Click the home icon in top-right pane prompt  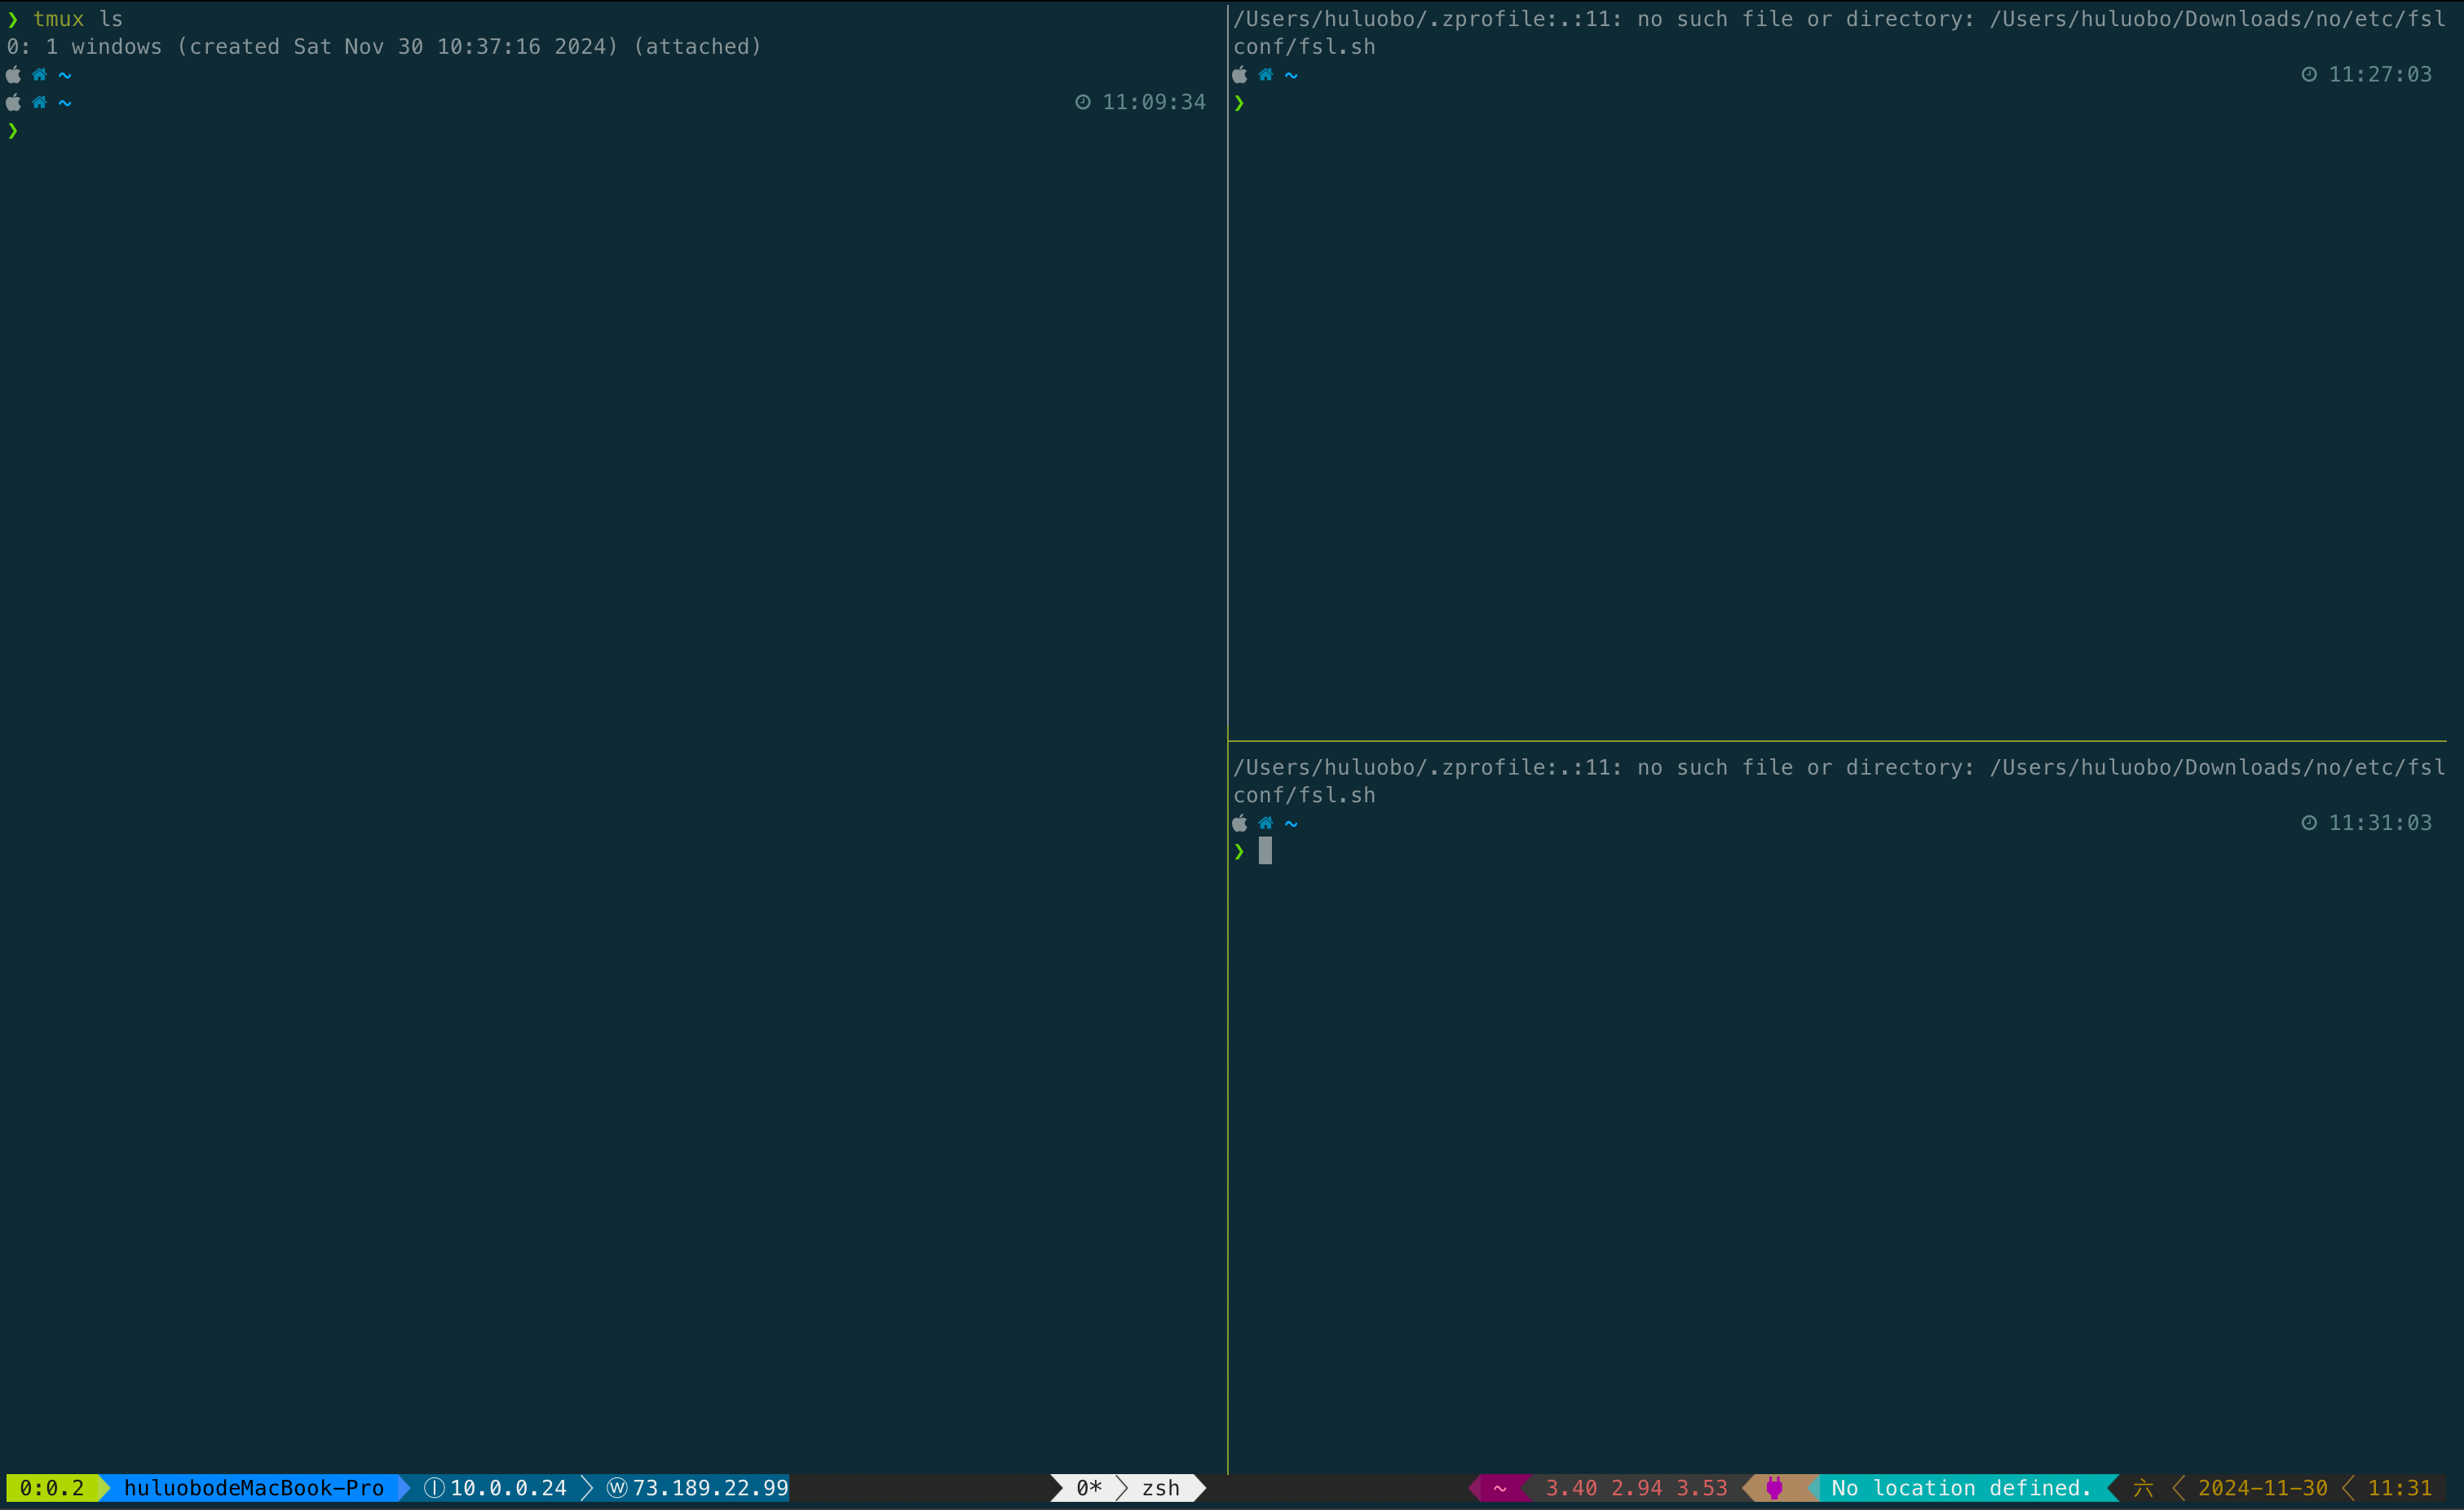click(1265, 74)
